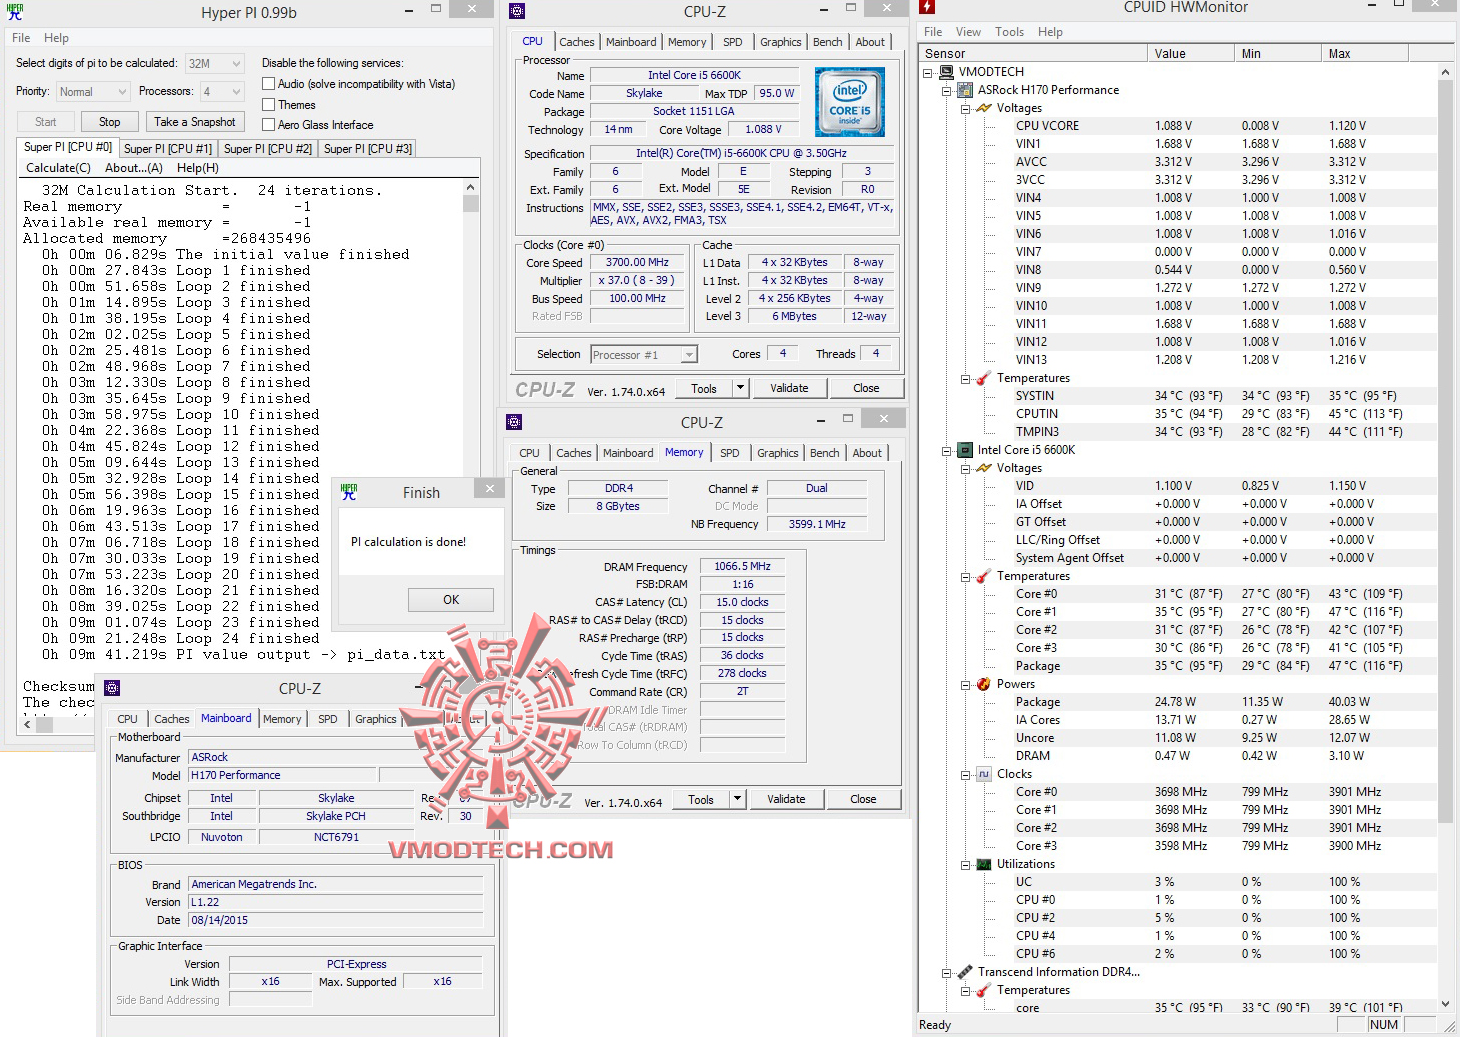Screen dimensions: 1460x1037
Task: Click the thermometer icon above SYSTIN row
Action: click(x=984, y=378)
